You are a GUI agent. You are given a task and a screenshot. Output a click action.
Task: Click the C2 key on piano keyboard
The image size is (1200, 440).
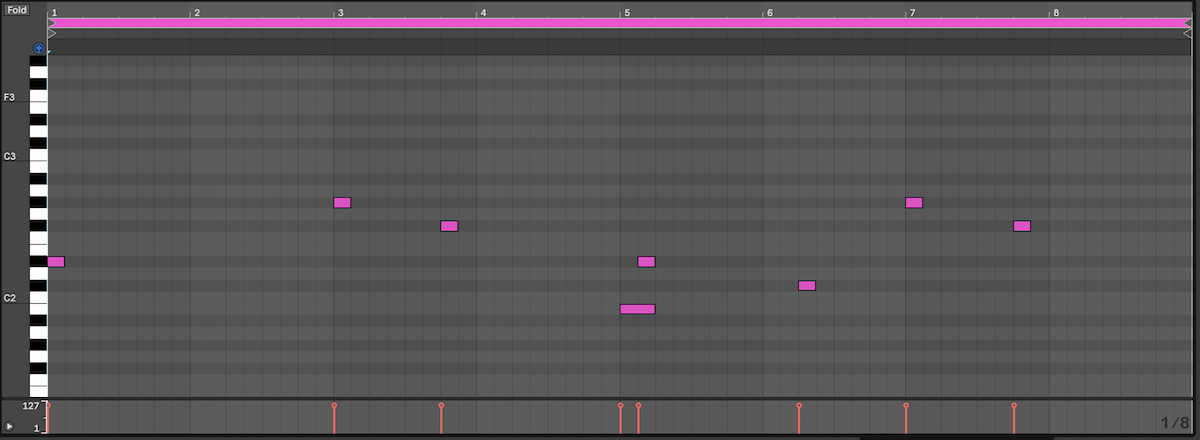(x=38, y=298)
